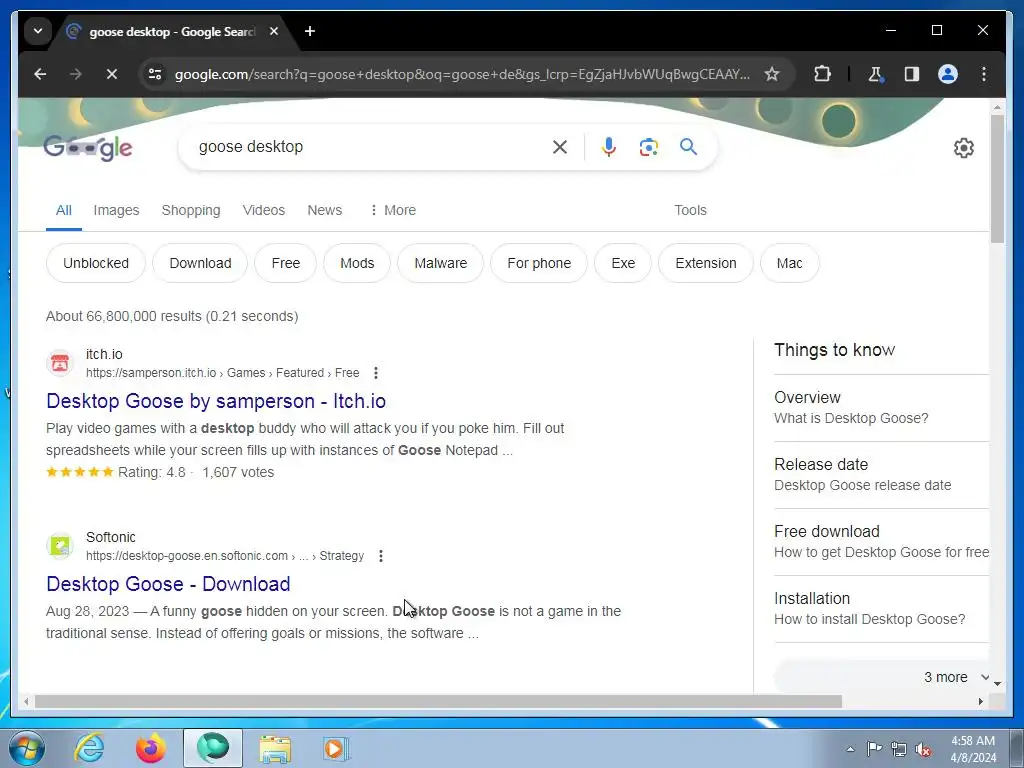Viewport: 1024px width, 768px height.
Task: Switch to the Images tab
Action: pos(116,210)
